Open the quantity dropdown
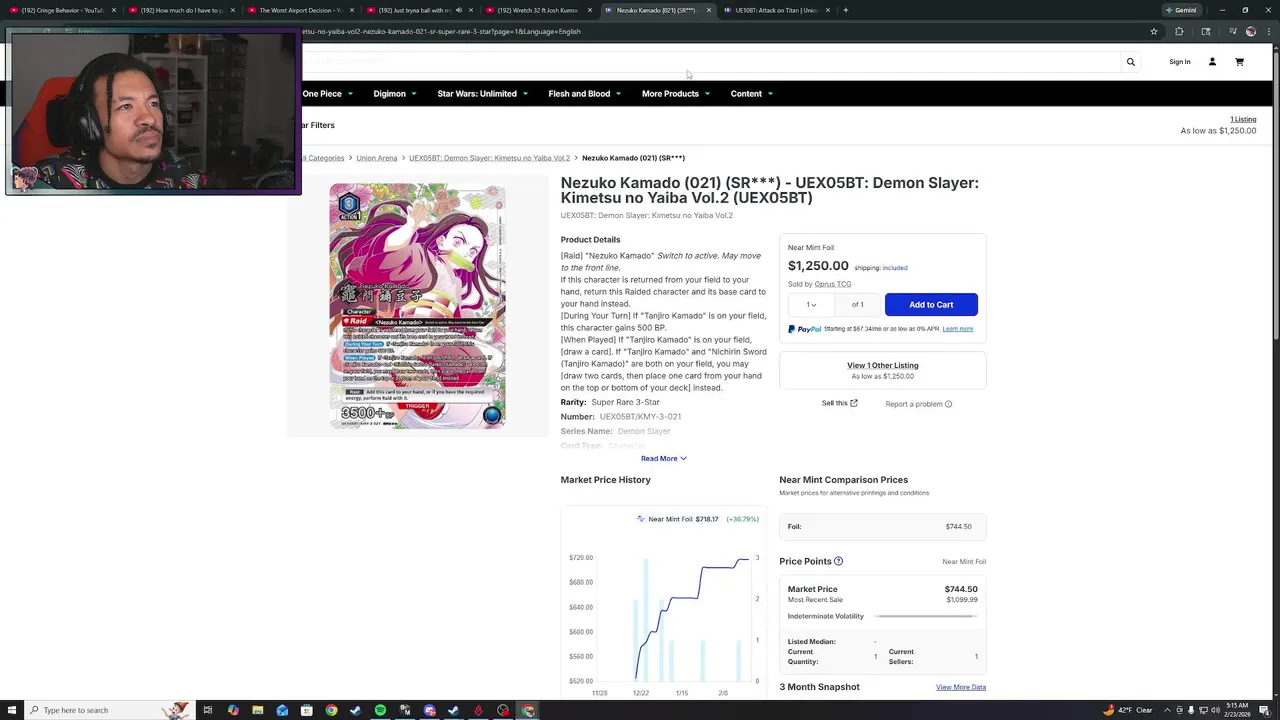Screen dimensions: 1280x720 click(x=811, y=304)
